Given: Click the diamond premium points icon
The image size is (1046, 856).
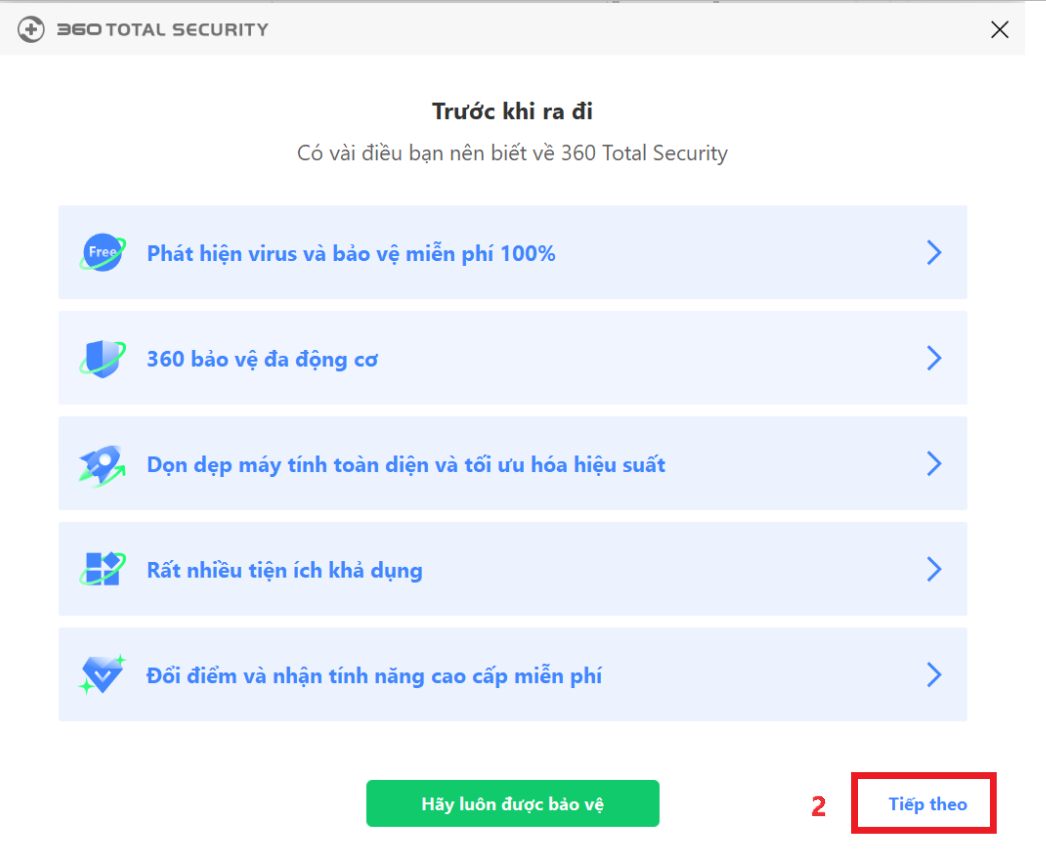Looking at the screenshot, I should (102, 676).
